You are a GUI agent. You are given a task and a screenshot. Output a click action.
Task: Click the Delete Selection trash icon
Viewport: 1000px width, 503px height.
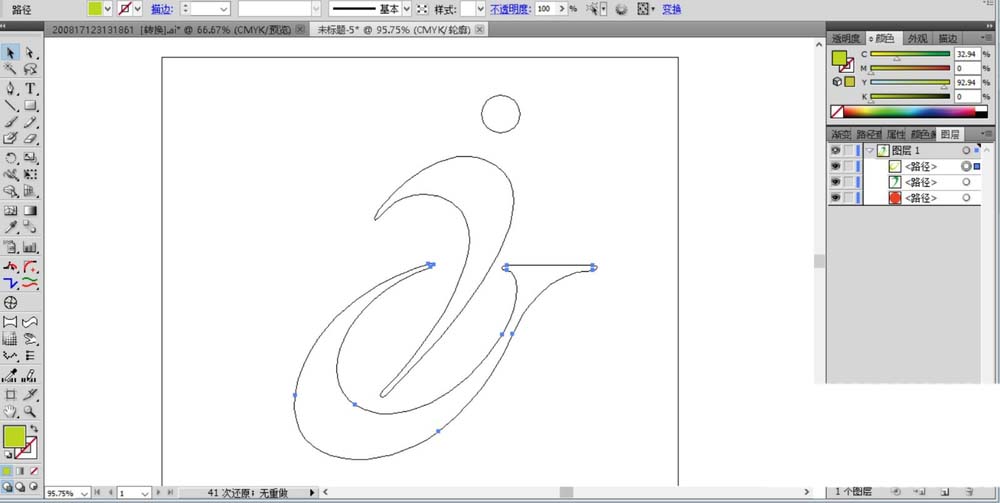click(969, 492)
